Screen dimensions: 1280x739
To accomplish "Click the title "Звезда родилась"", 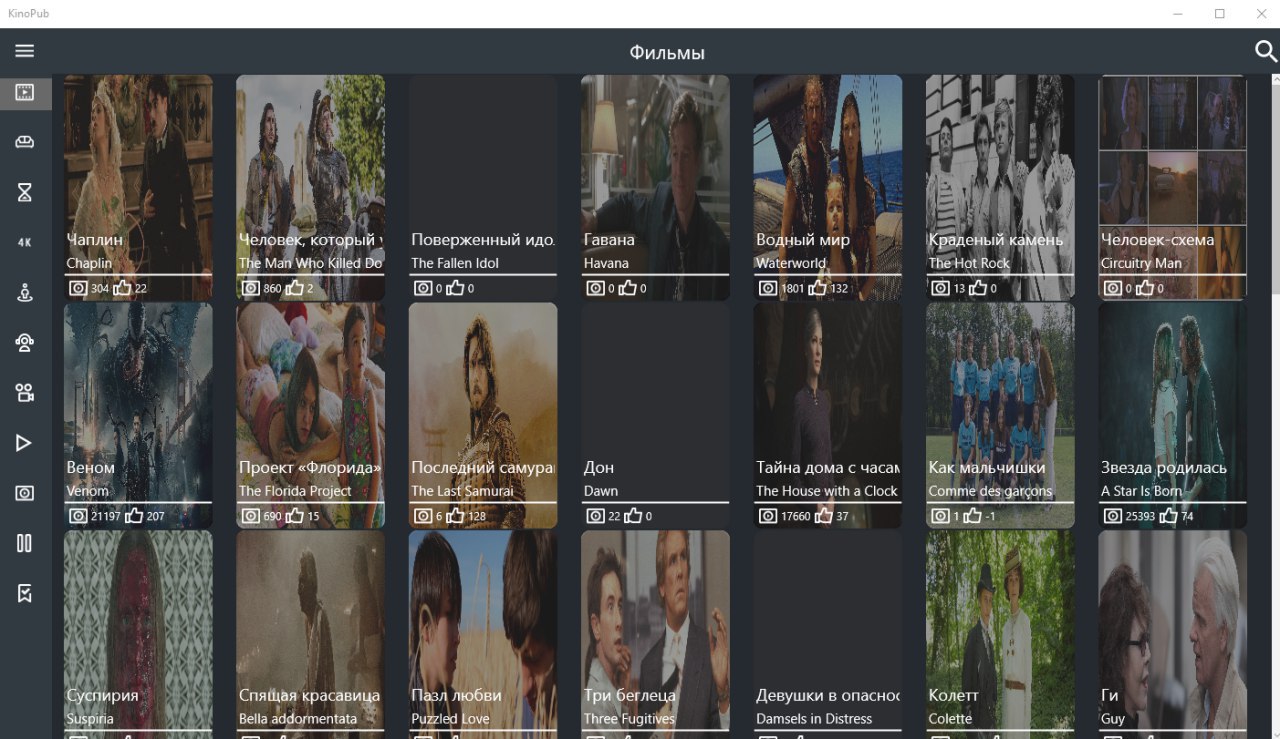I will coord(1164,468).
